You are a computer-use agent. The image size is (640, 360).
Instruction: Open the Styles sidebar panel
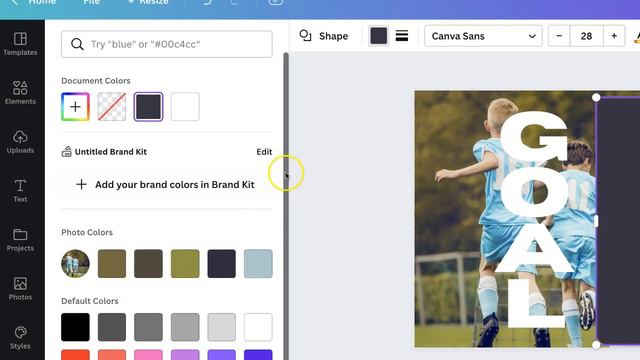click(x=20, y=338)
